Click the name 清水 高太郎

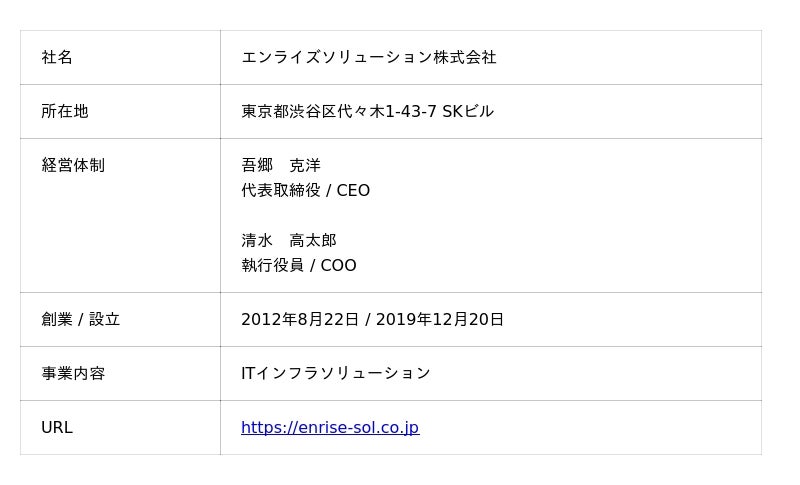point(289,240)
